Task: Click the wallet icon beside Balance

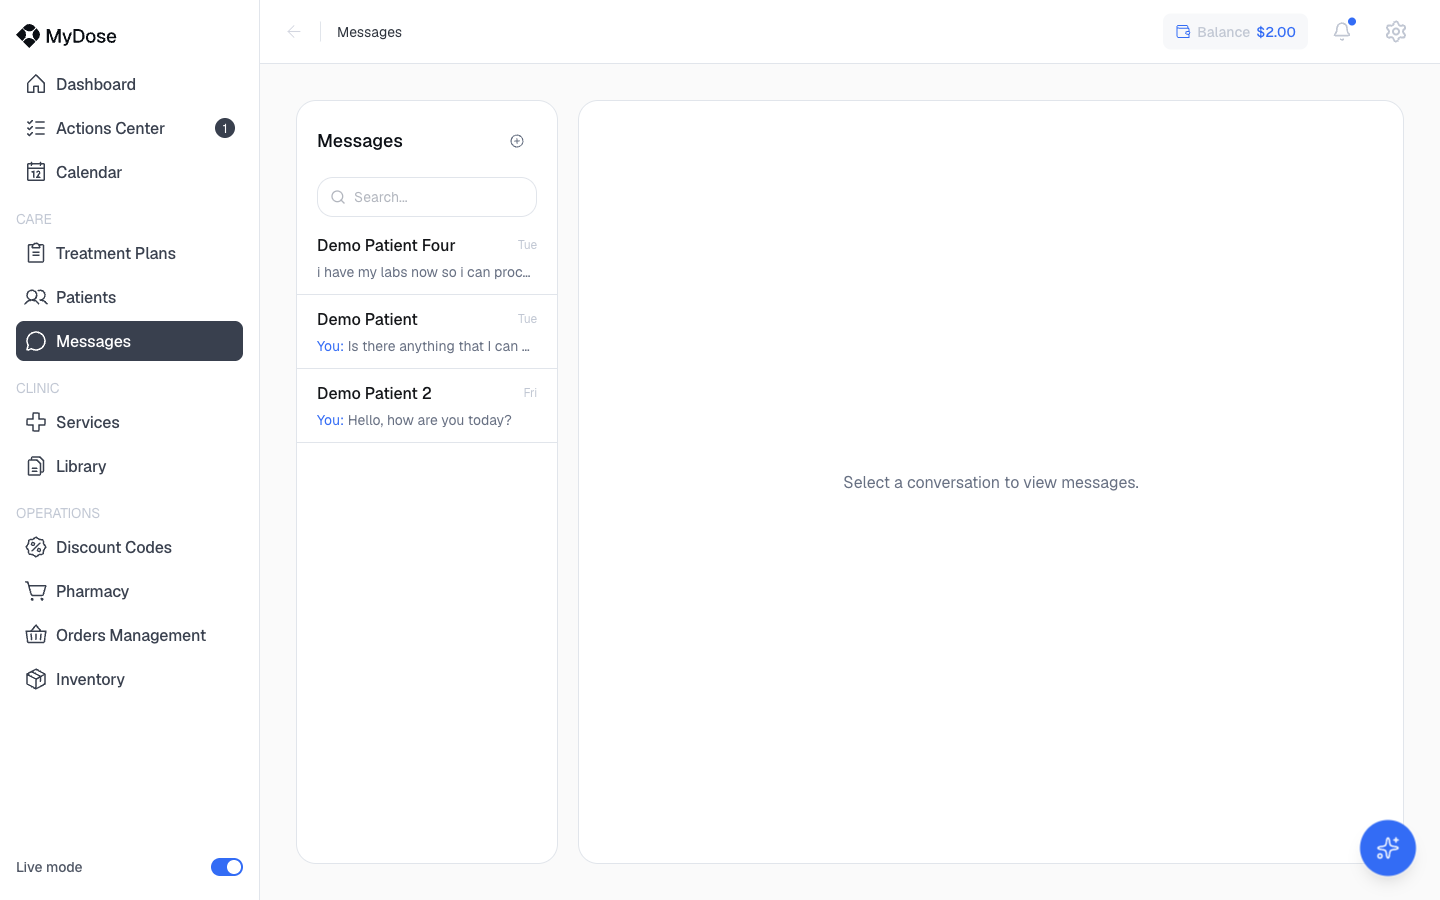Action: pyautogui.click(x=1183, y=32)
